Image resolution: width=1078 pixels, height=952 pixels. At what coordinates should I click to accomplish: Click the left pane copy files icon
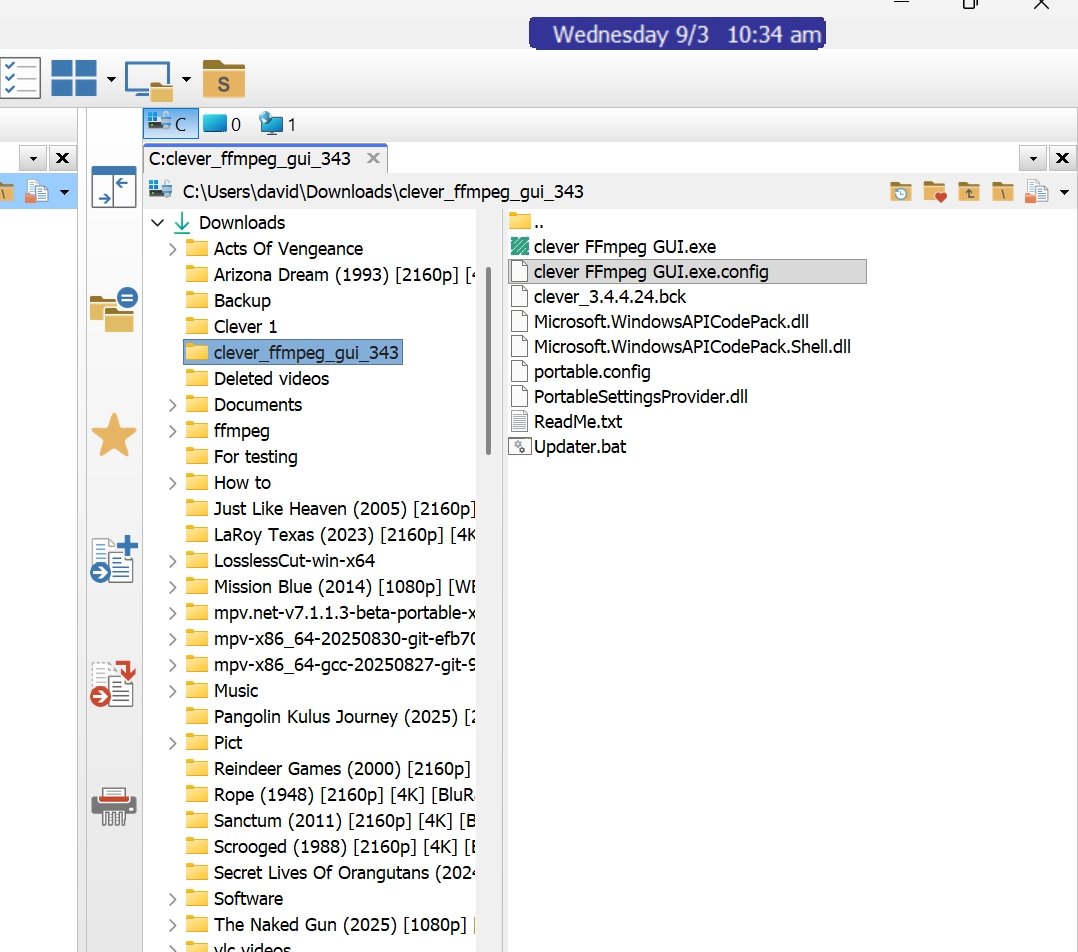pos(36,192)
